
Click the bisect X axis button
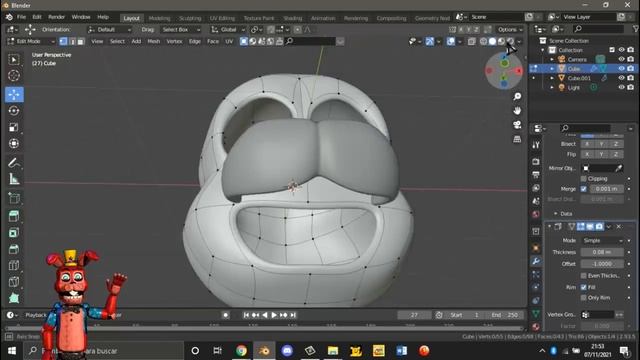[x=587, y=144]
